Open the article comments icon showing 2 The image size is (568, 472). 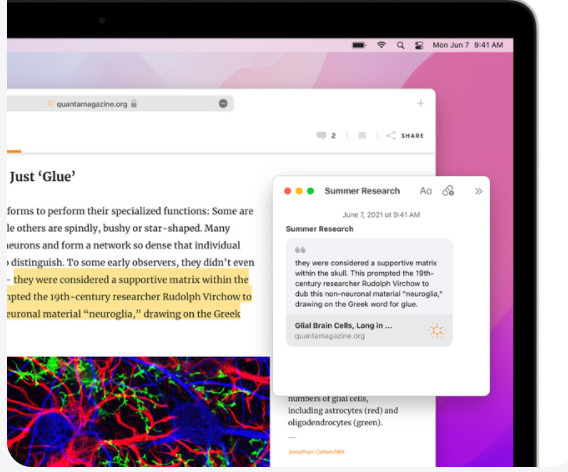pos(326,135)
